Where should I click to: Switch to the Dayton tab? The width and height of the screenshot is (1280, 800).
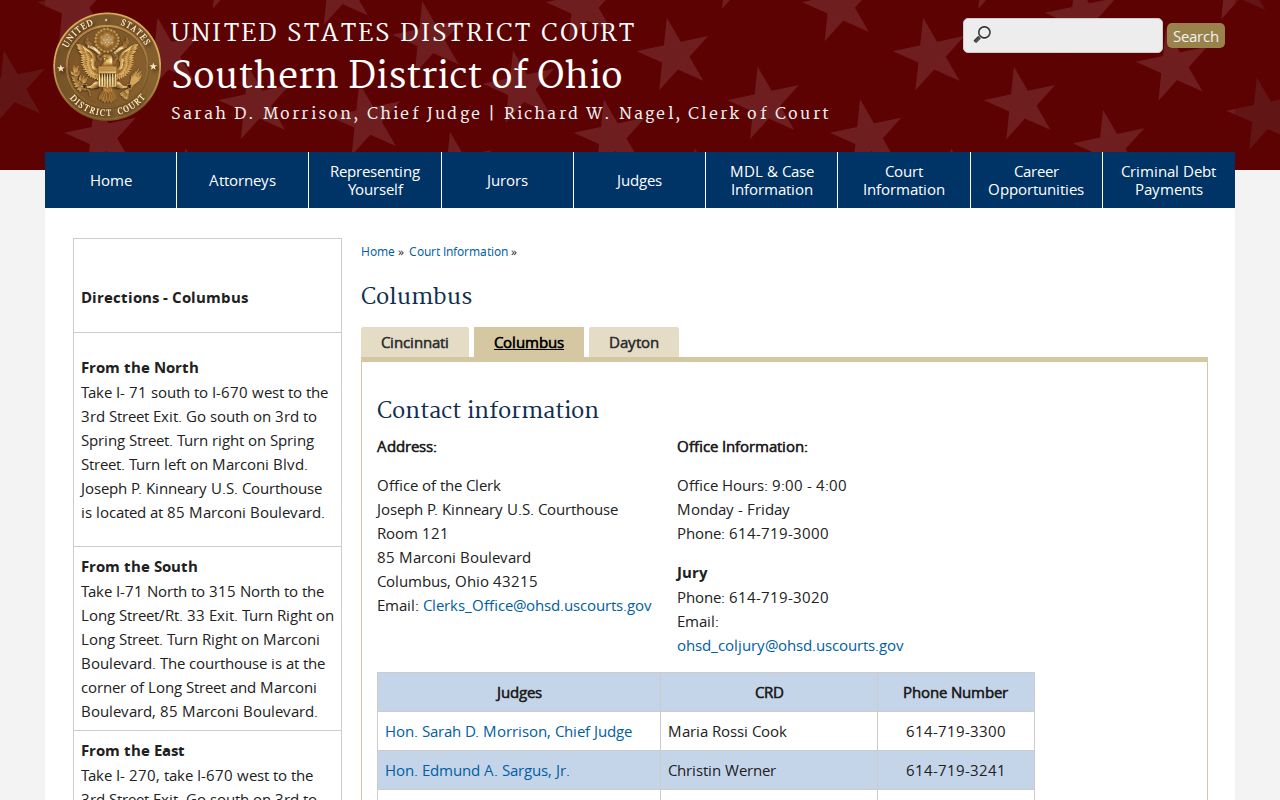coord(634,342)
